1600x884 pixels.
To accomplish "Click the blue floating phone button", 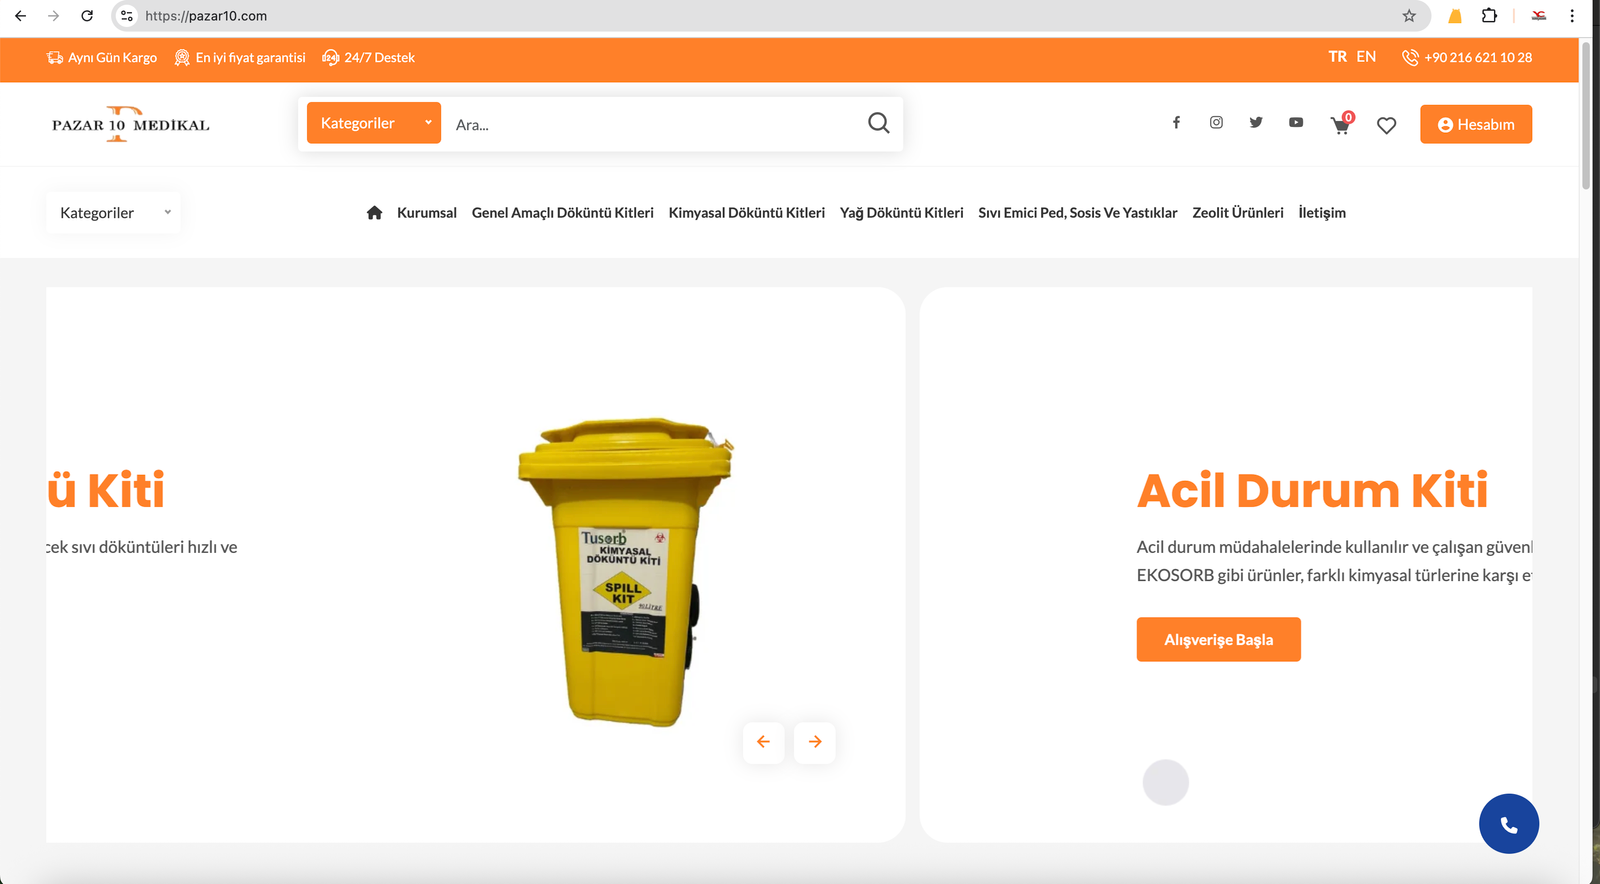I will pyautogui.click(x=1508, y=824).
